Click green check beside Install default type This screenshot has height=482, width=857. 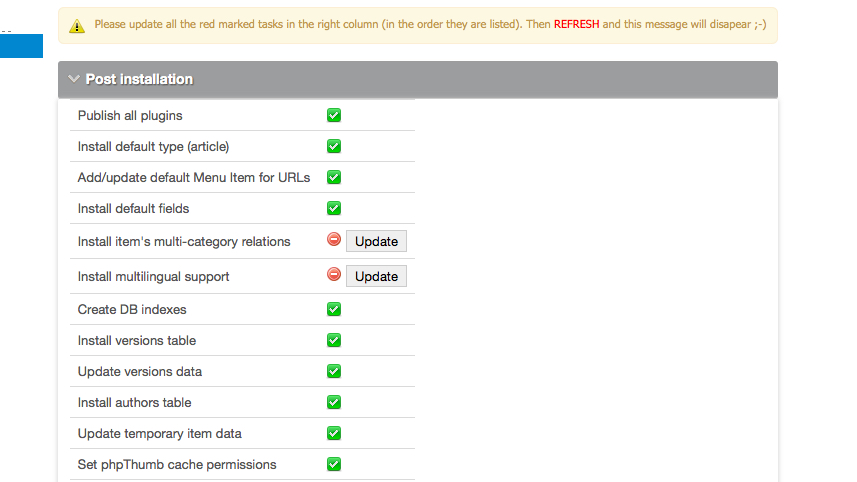[x=334, y=146]
